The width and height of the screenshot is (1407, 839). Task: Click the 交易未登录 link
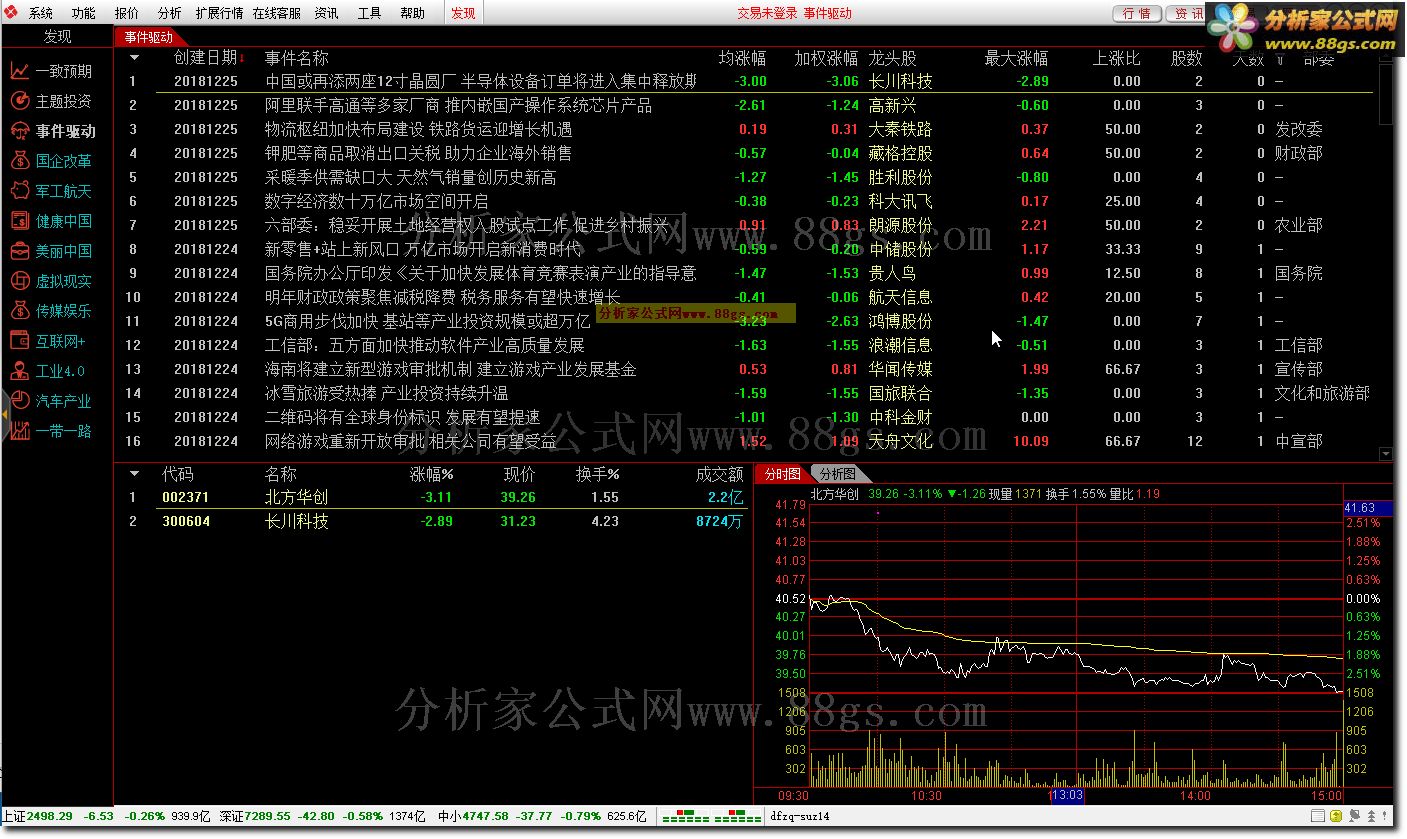click(767, 13)
